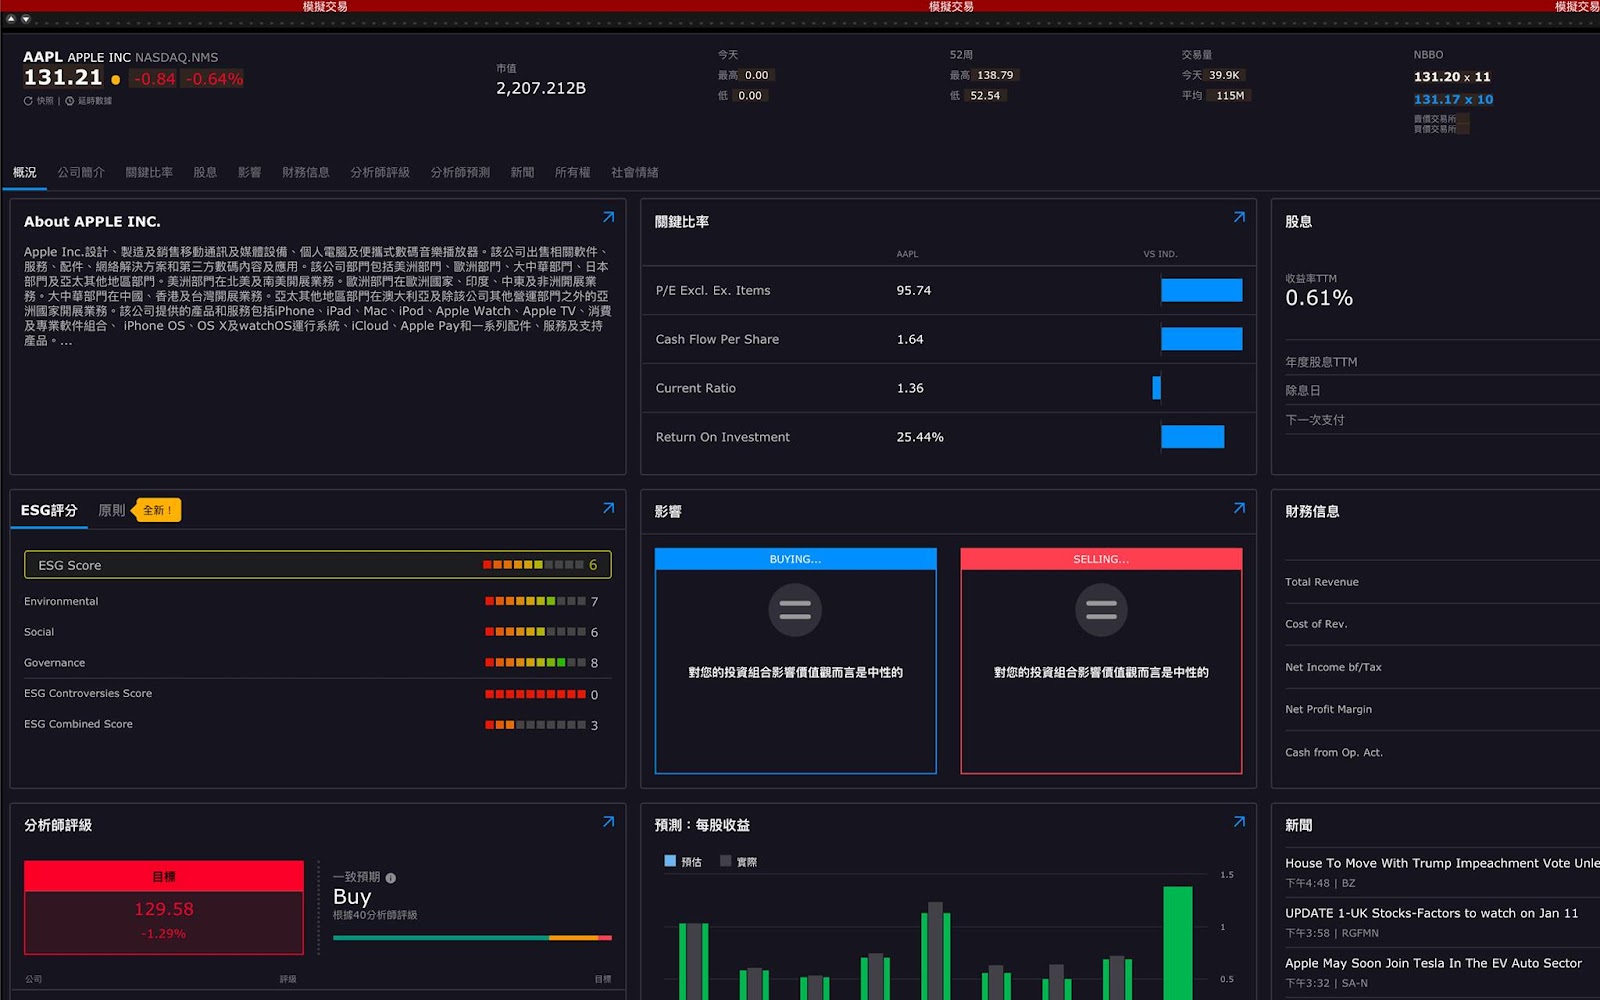Click the 快照 refresh snapshot icon

28,101
